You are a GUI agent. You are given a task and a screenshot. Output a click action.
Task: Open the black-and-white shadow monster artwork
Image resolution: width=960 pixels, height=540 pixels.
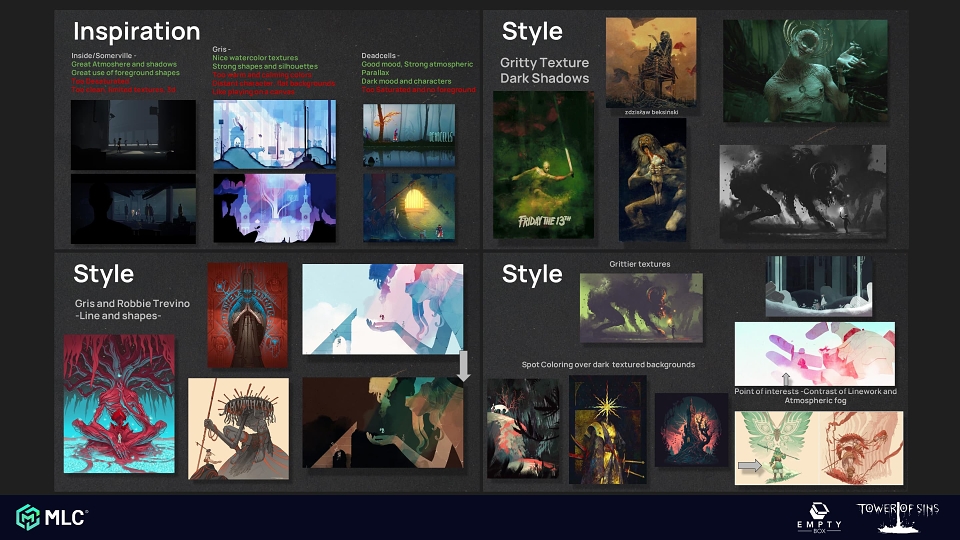coord(803,192)
